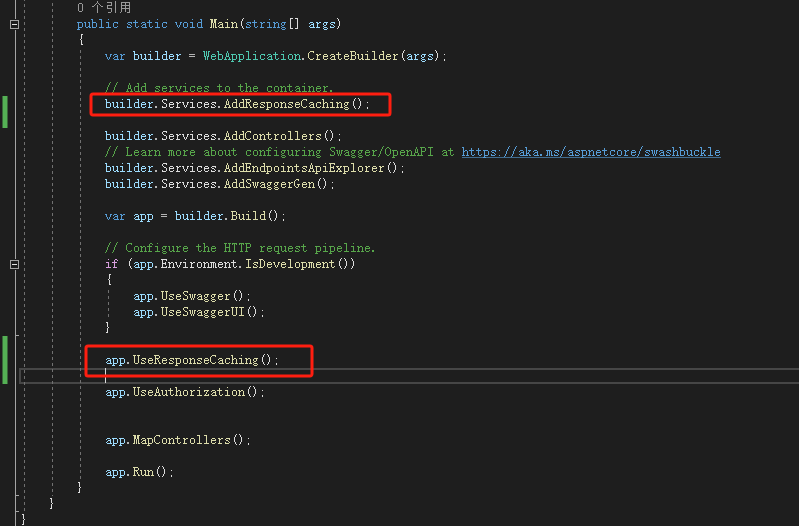The image size is (799, 526).
Task: Click green change marker beside AddResponseCaching
Action: click(5, 112)
